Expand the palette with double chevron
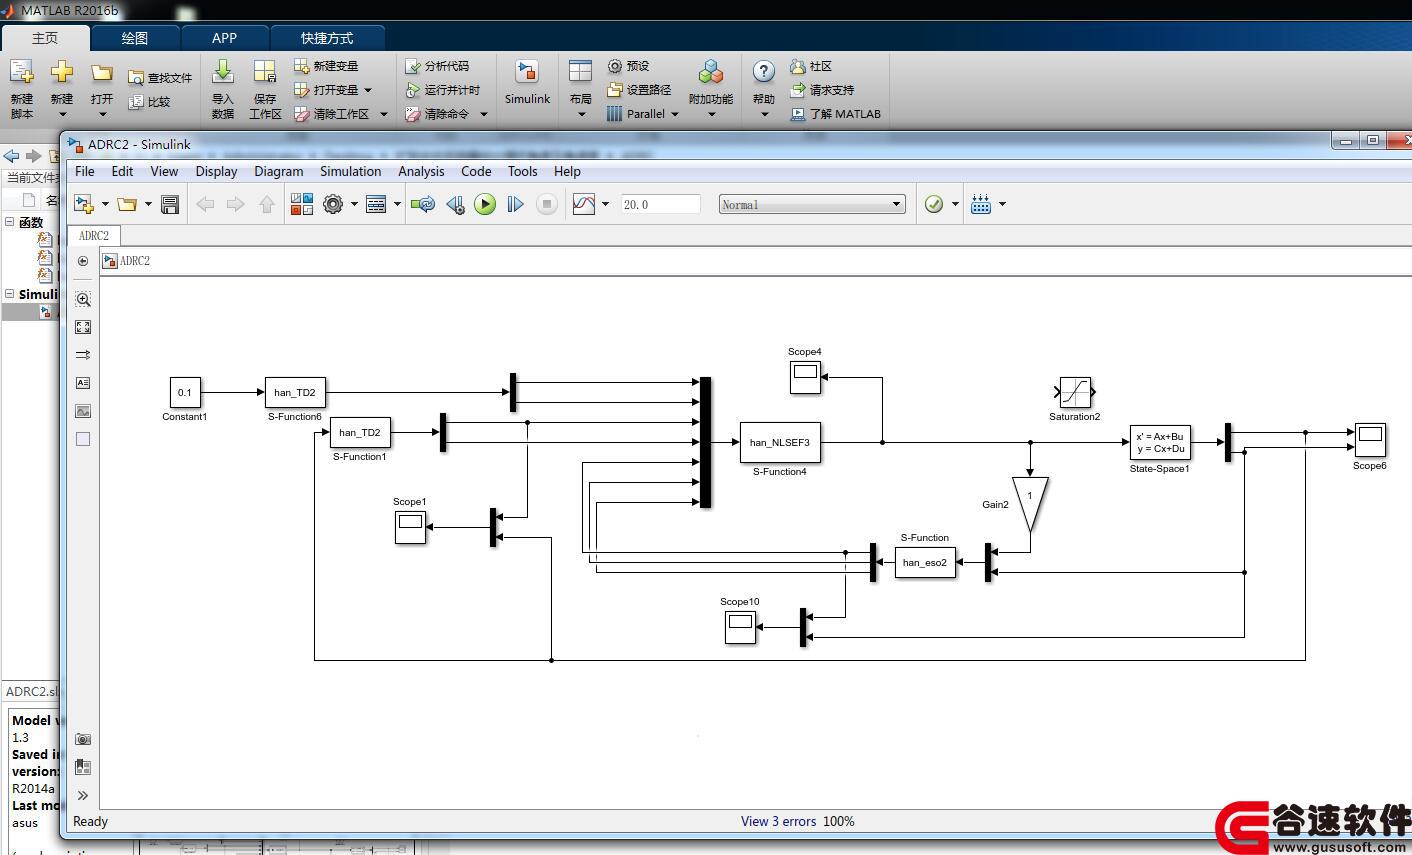The image size is (1412, 855). [83, 796]
